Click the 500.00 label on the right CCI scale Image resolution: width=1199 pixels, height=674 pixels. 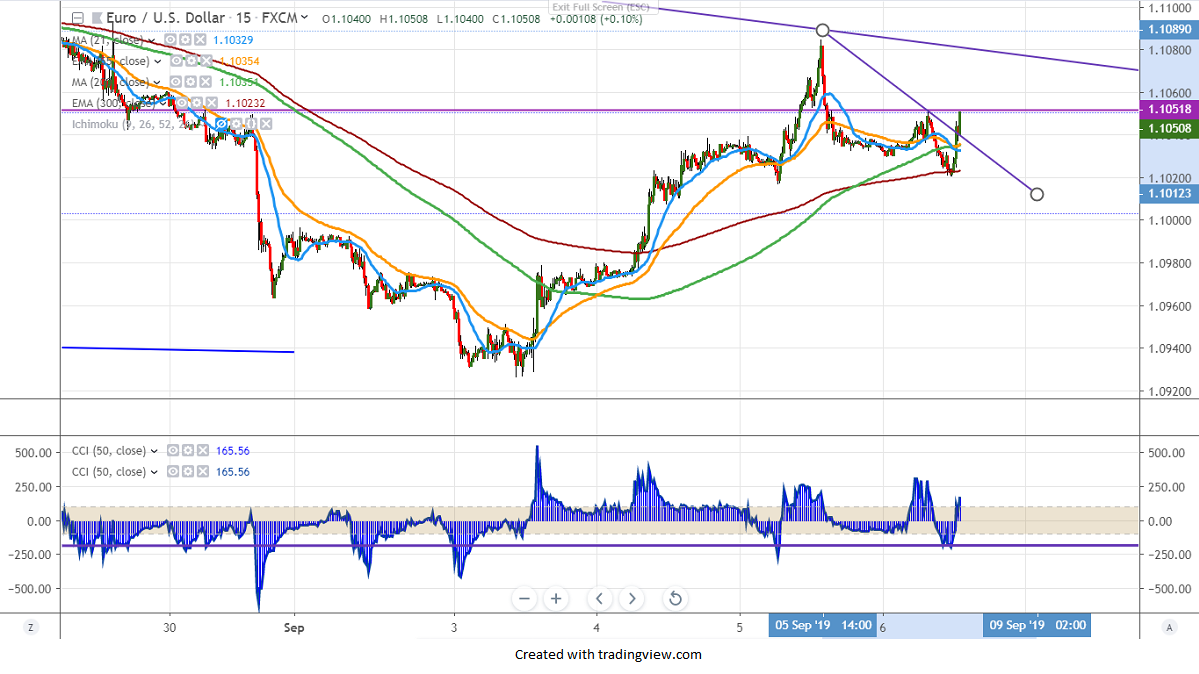[x=1166, y=453]
